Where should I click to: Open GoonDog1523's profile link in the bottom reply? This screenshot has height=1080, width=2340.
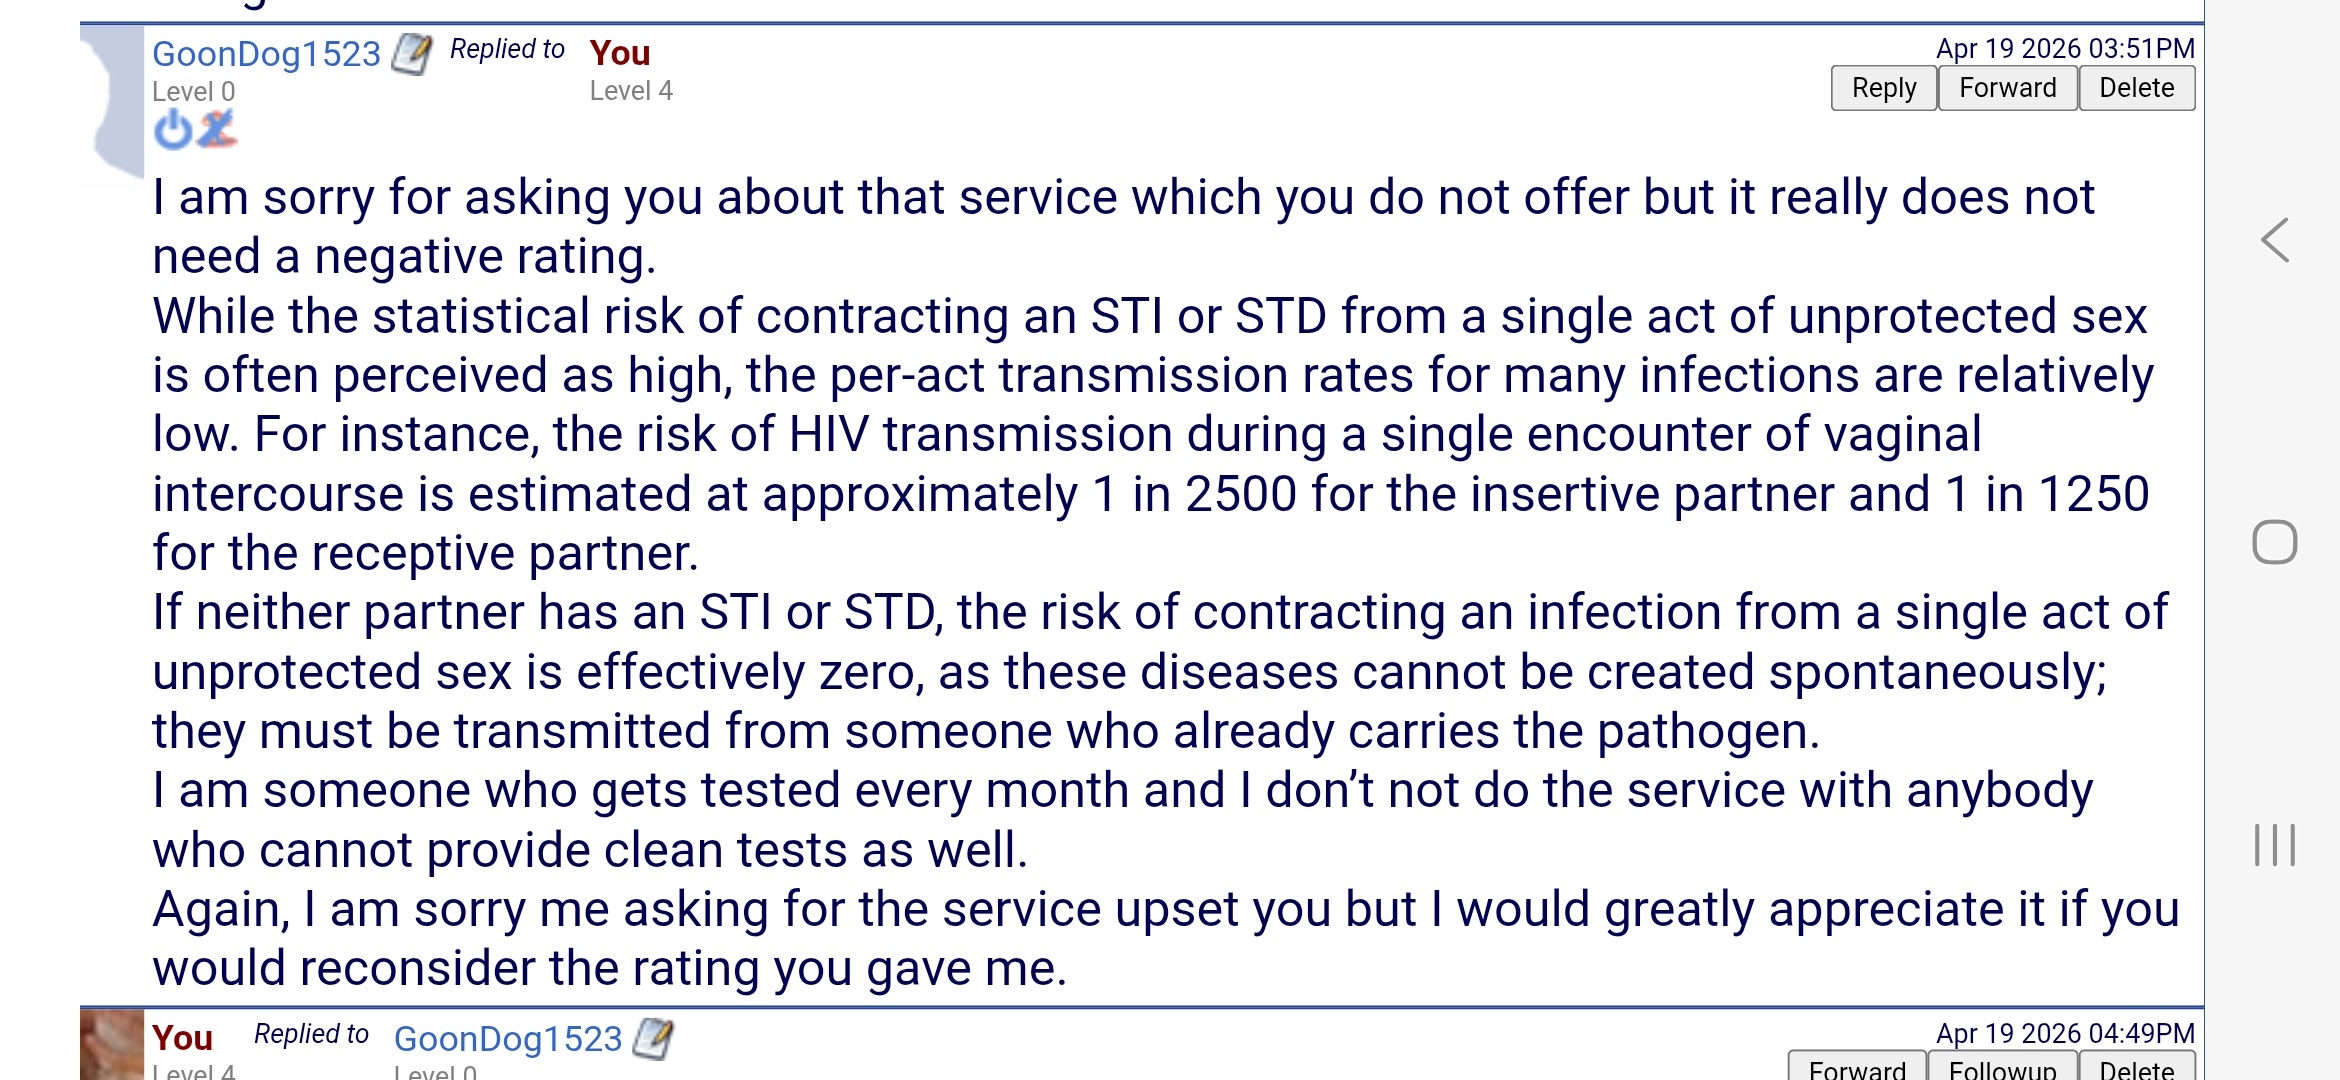click(508, 1039)
